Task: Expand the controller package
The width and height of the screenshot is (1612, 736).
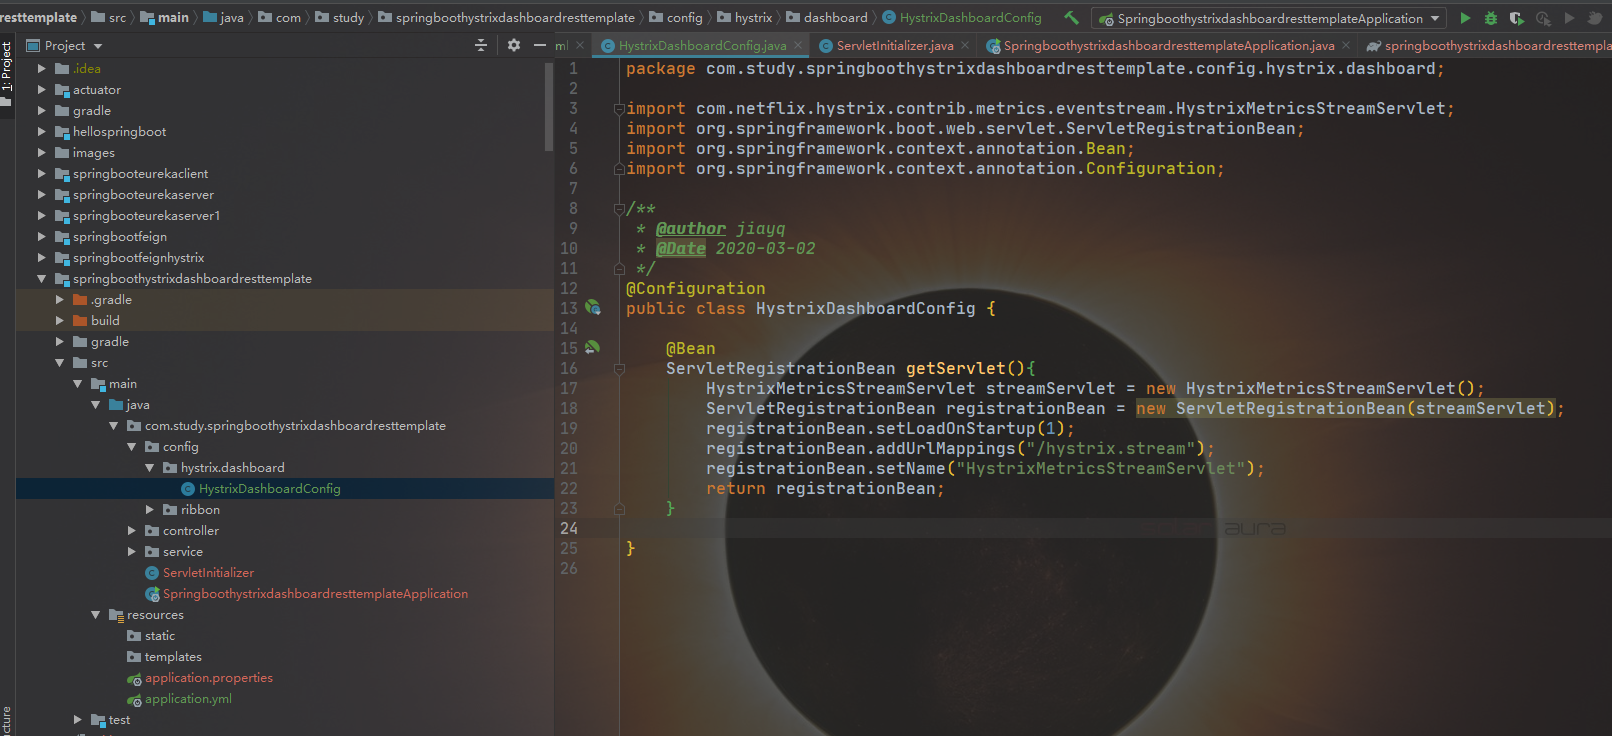Action: 132,530
